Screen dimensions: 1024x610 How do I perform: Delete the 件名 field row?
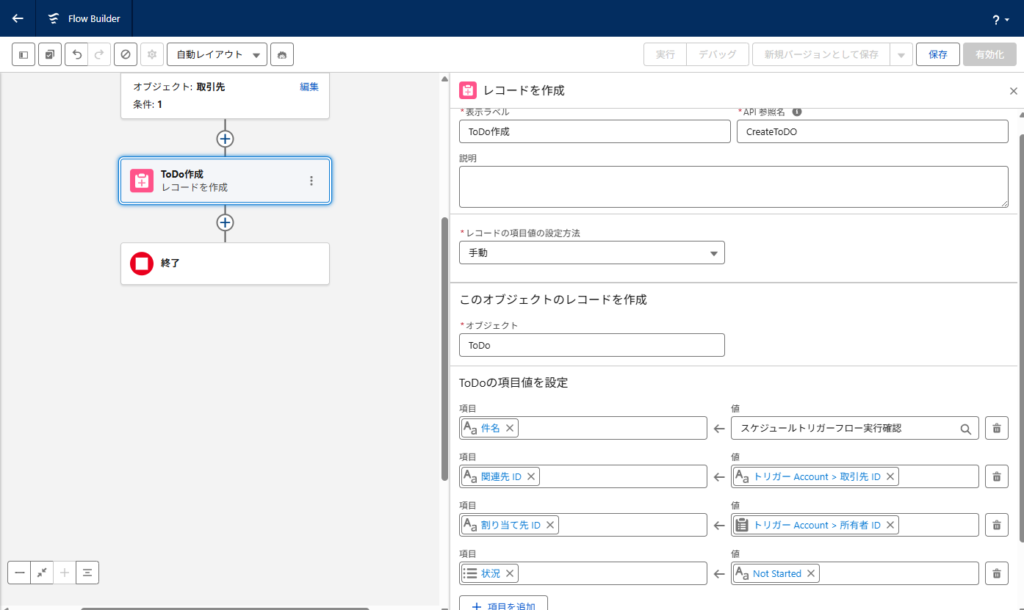tap(997, 428)
